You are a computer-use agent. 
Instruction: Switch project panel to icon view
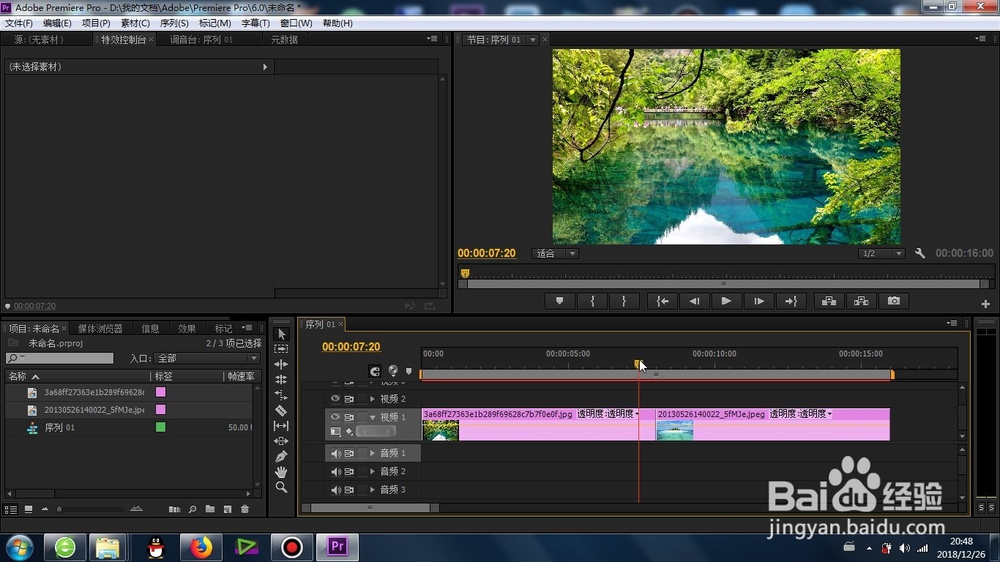click(x=28, y=509)
